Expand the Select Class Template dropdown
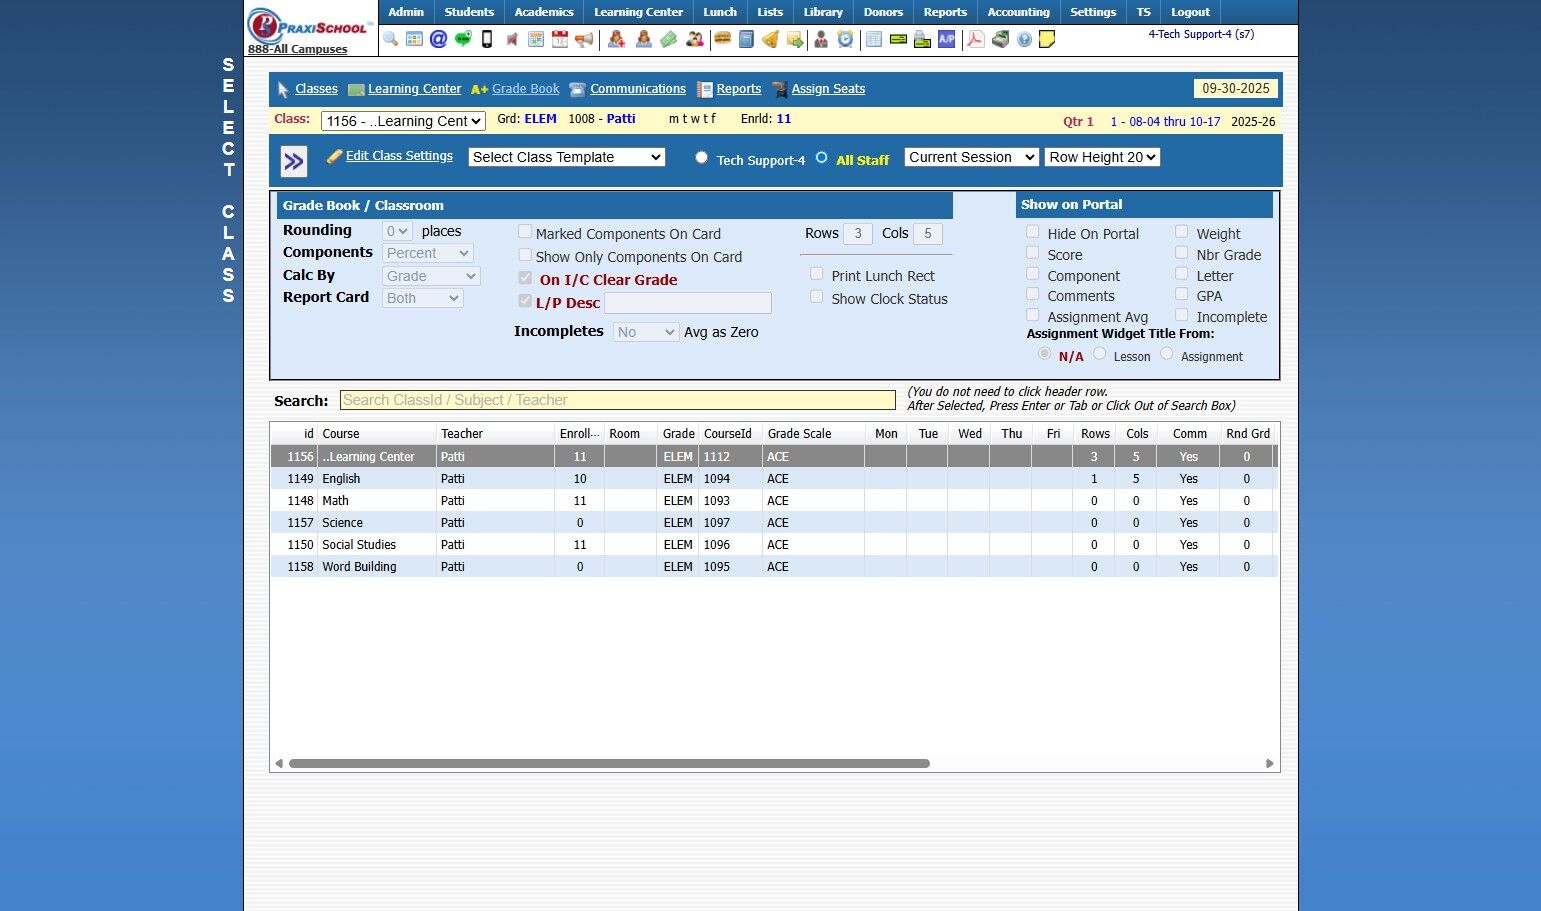Image resolution: width=1541 pixels, height=911 pixels. [566, 157]
